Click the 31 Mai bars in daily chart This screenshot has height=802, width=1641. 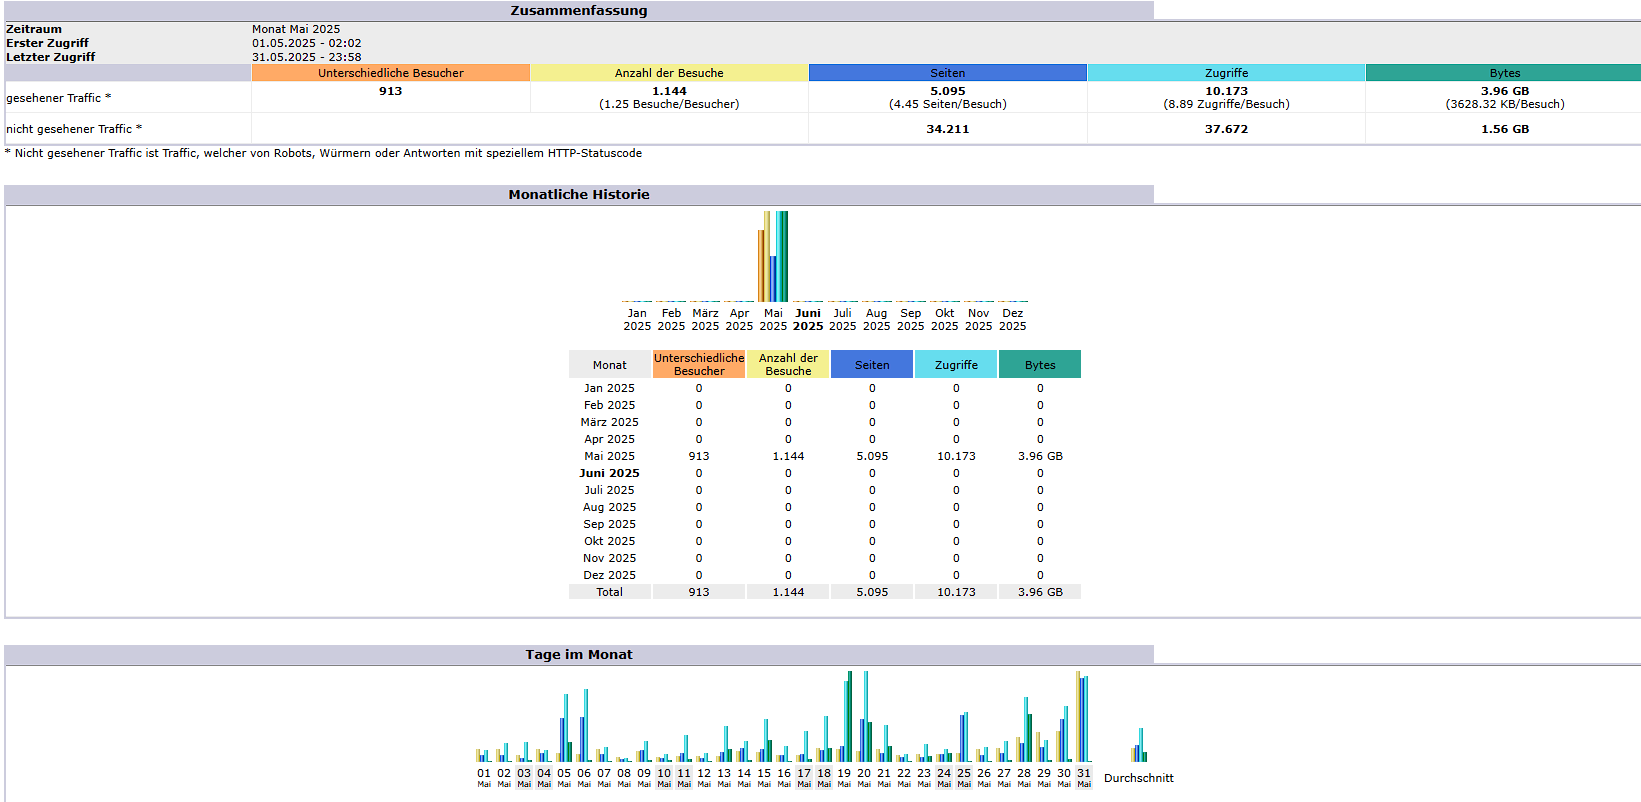click(1083, 720)
